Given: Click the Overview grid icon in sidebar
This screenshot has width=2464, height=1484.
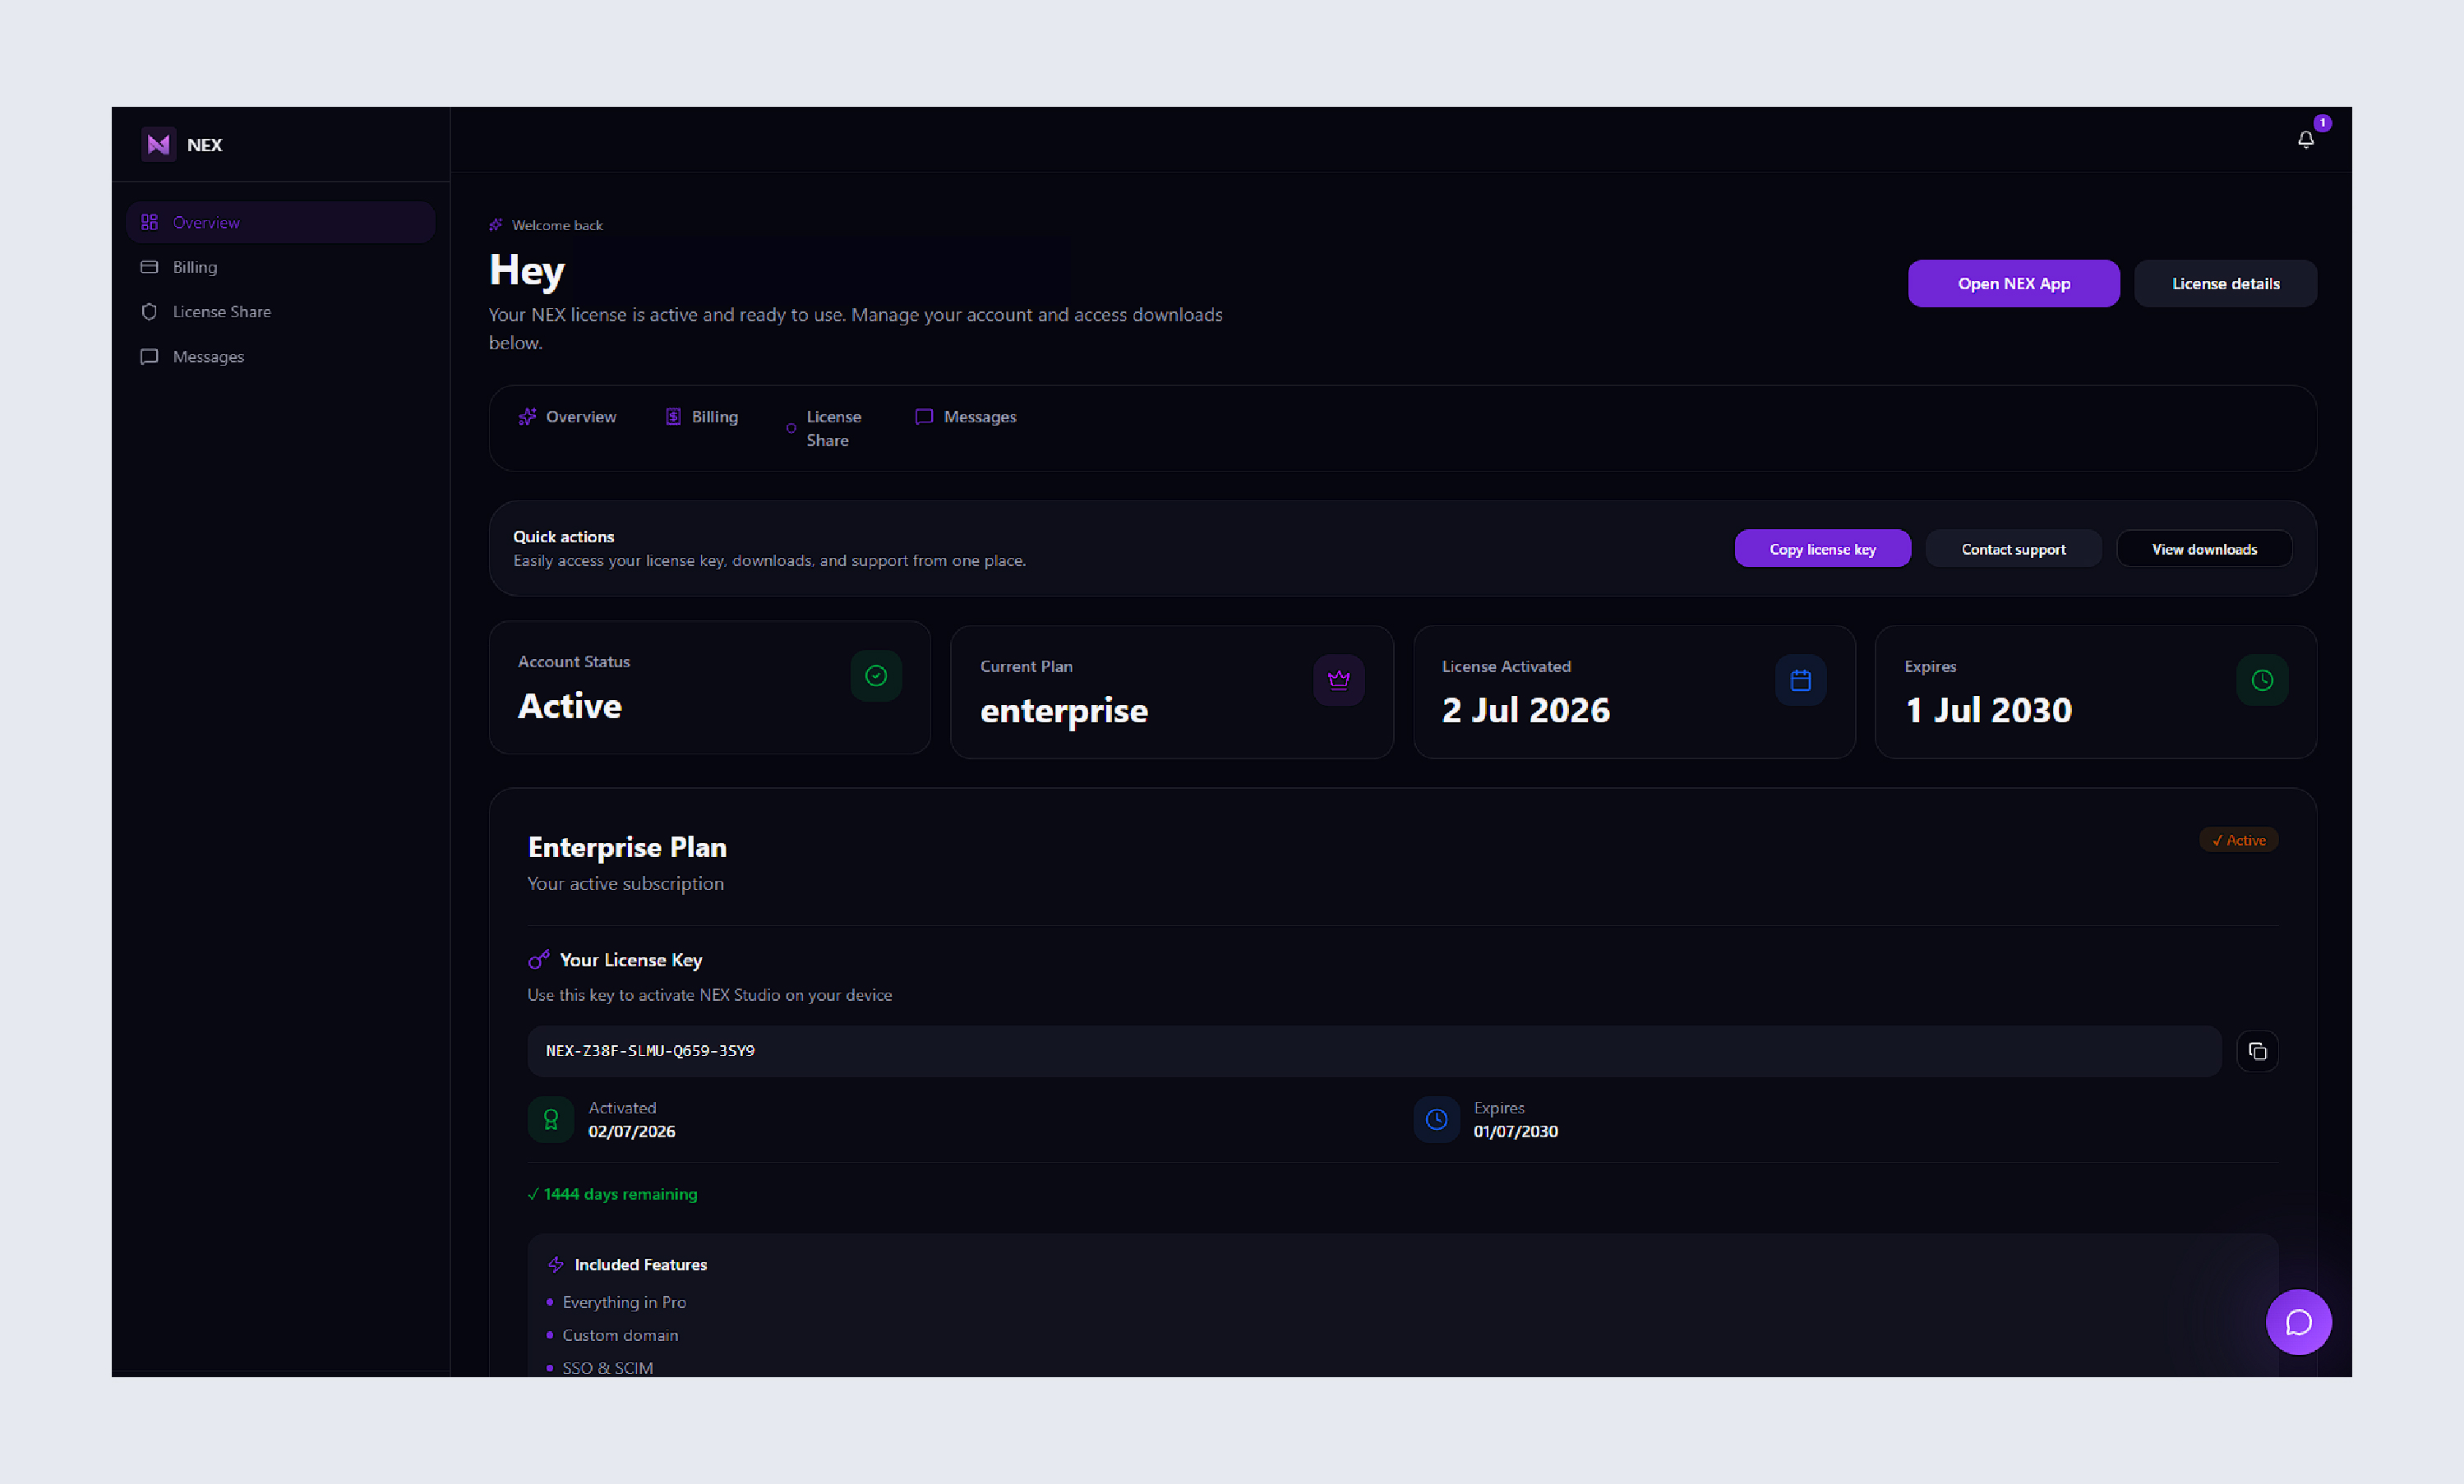Looking at the screenshot, I should click(x=149, y=222).
